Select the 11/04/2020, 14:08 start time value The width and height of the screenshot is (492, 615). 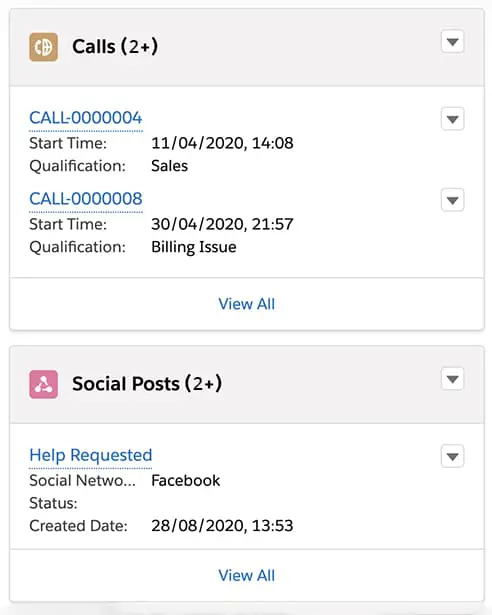pyautogui.click(x=222, y=143)
